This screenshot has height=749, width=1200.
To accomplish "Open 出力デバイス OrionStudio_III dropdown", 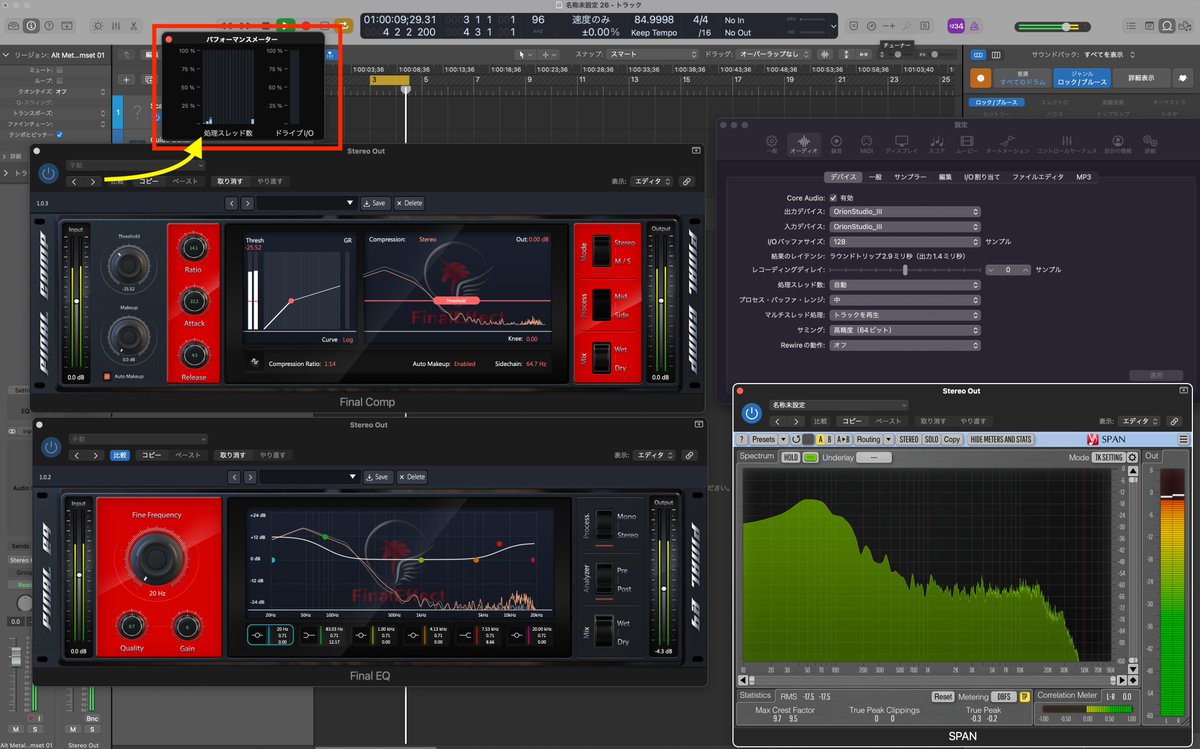I will (905, 212).
